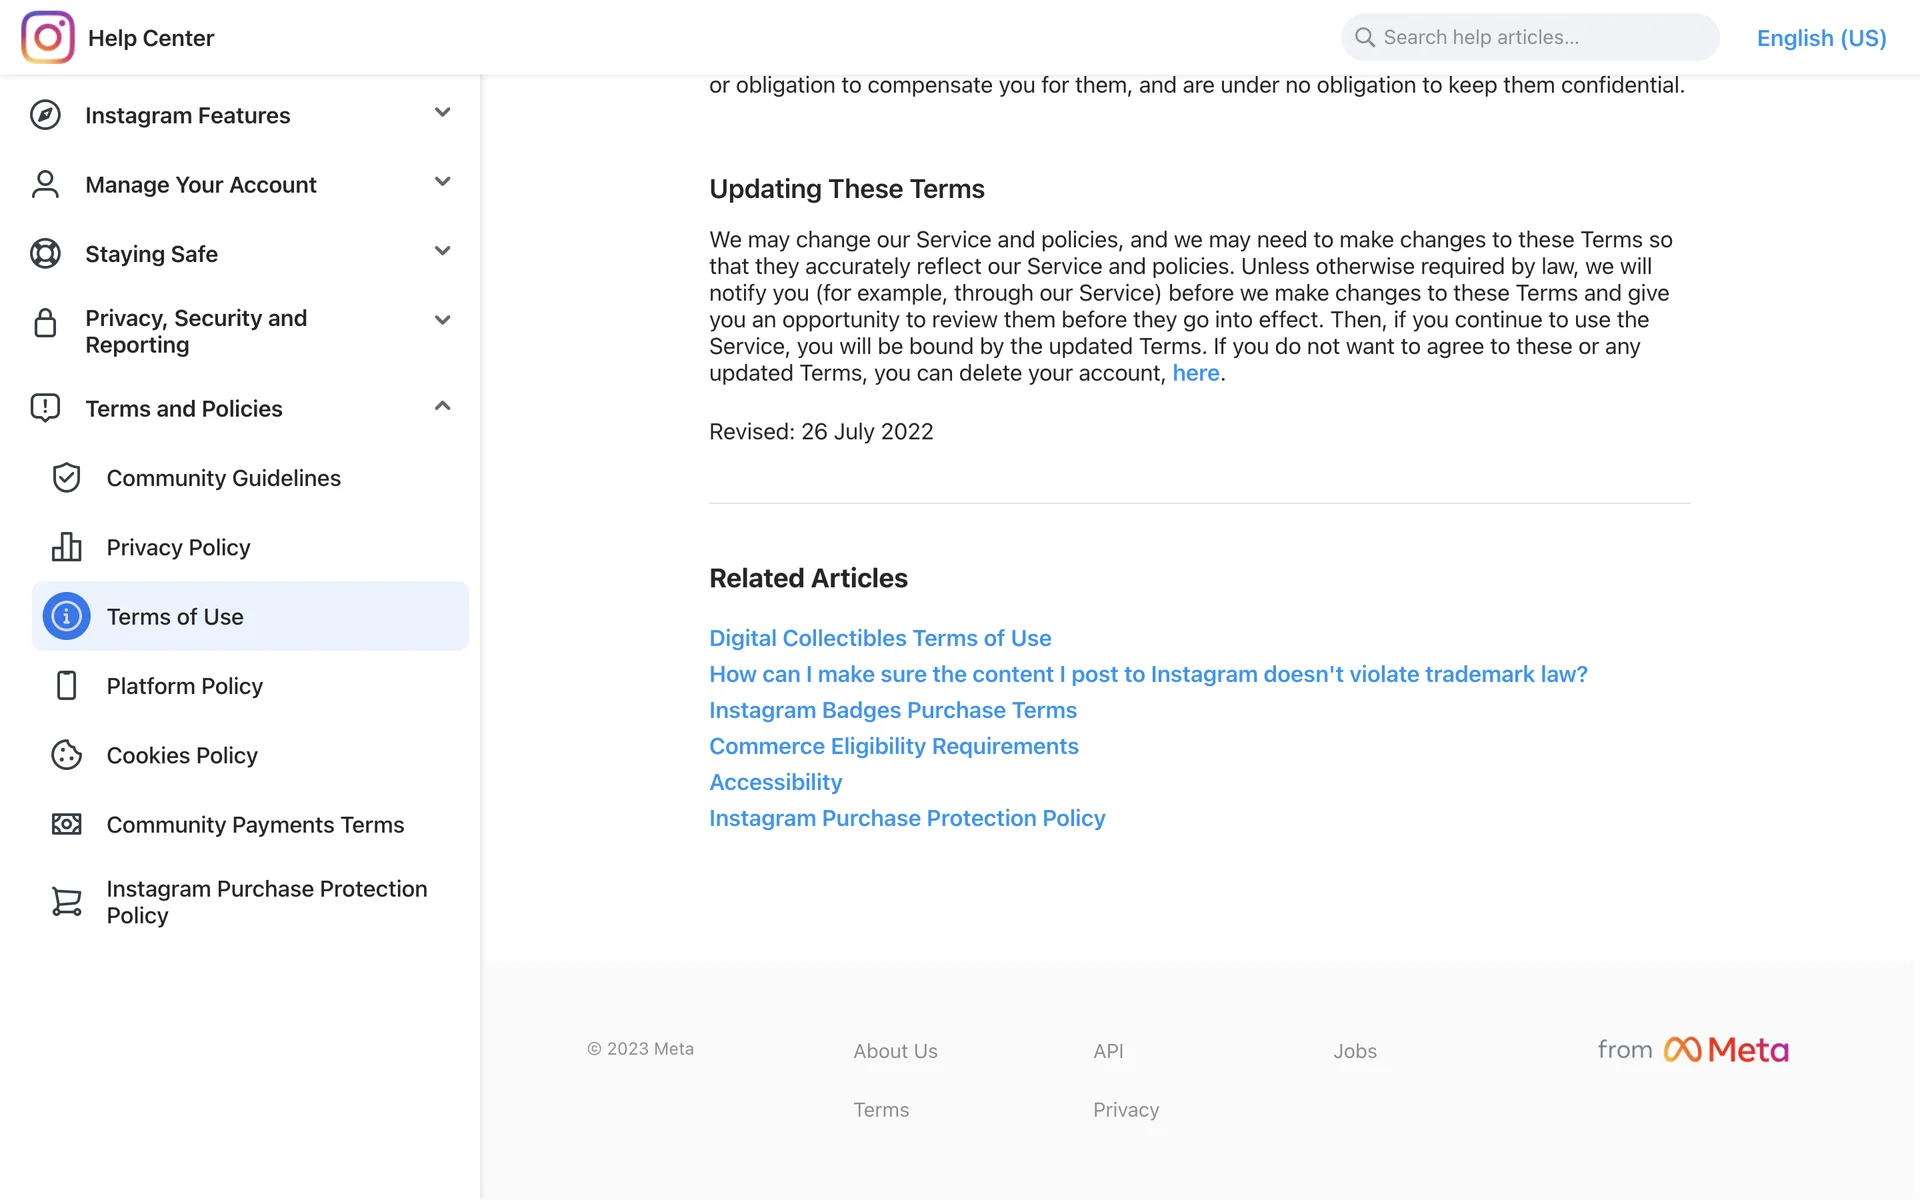
Task: Open Digital Collectibles Terms of Use link
Action: (x=880, y=638)
